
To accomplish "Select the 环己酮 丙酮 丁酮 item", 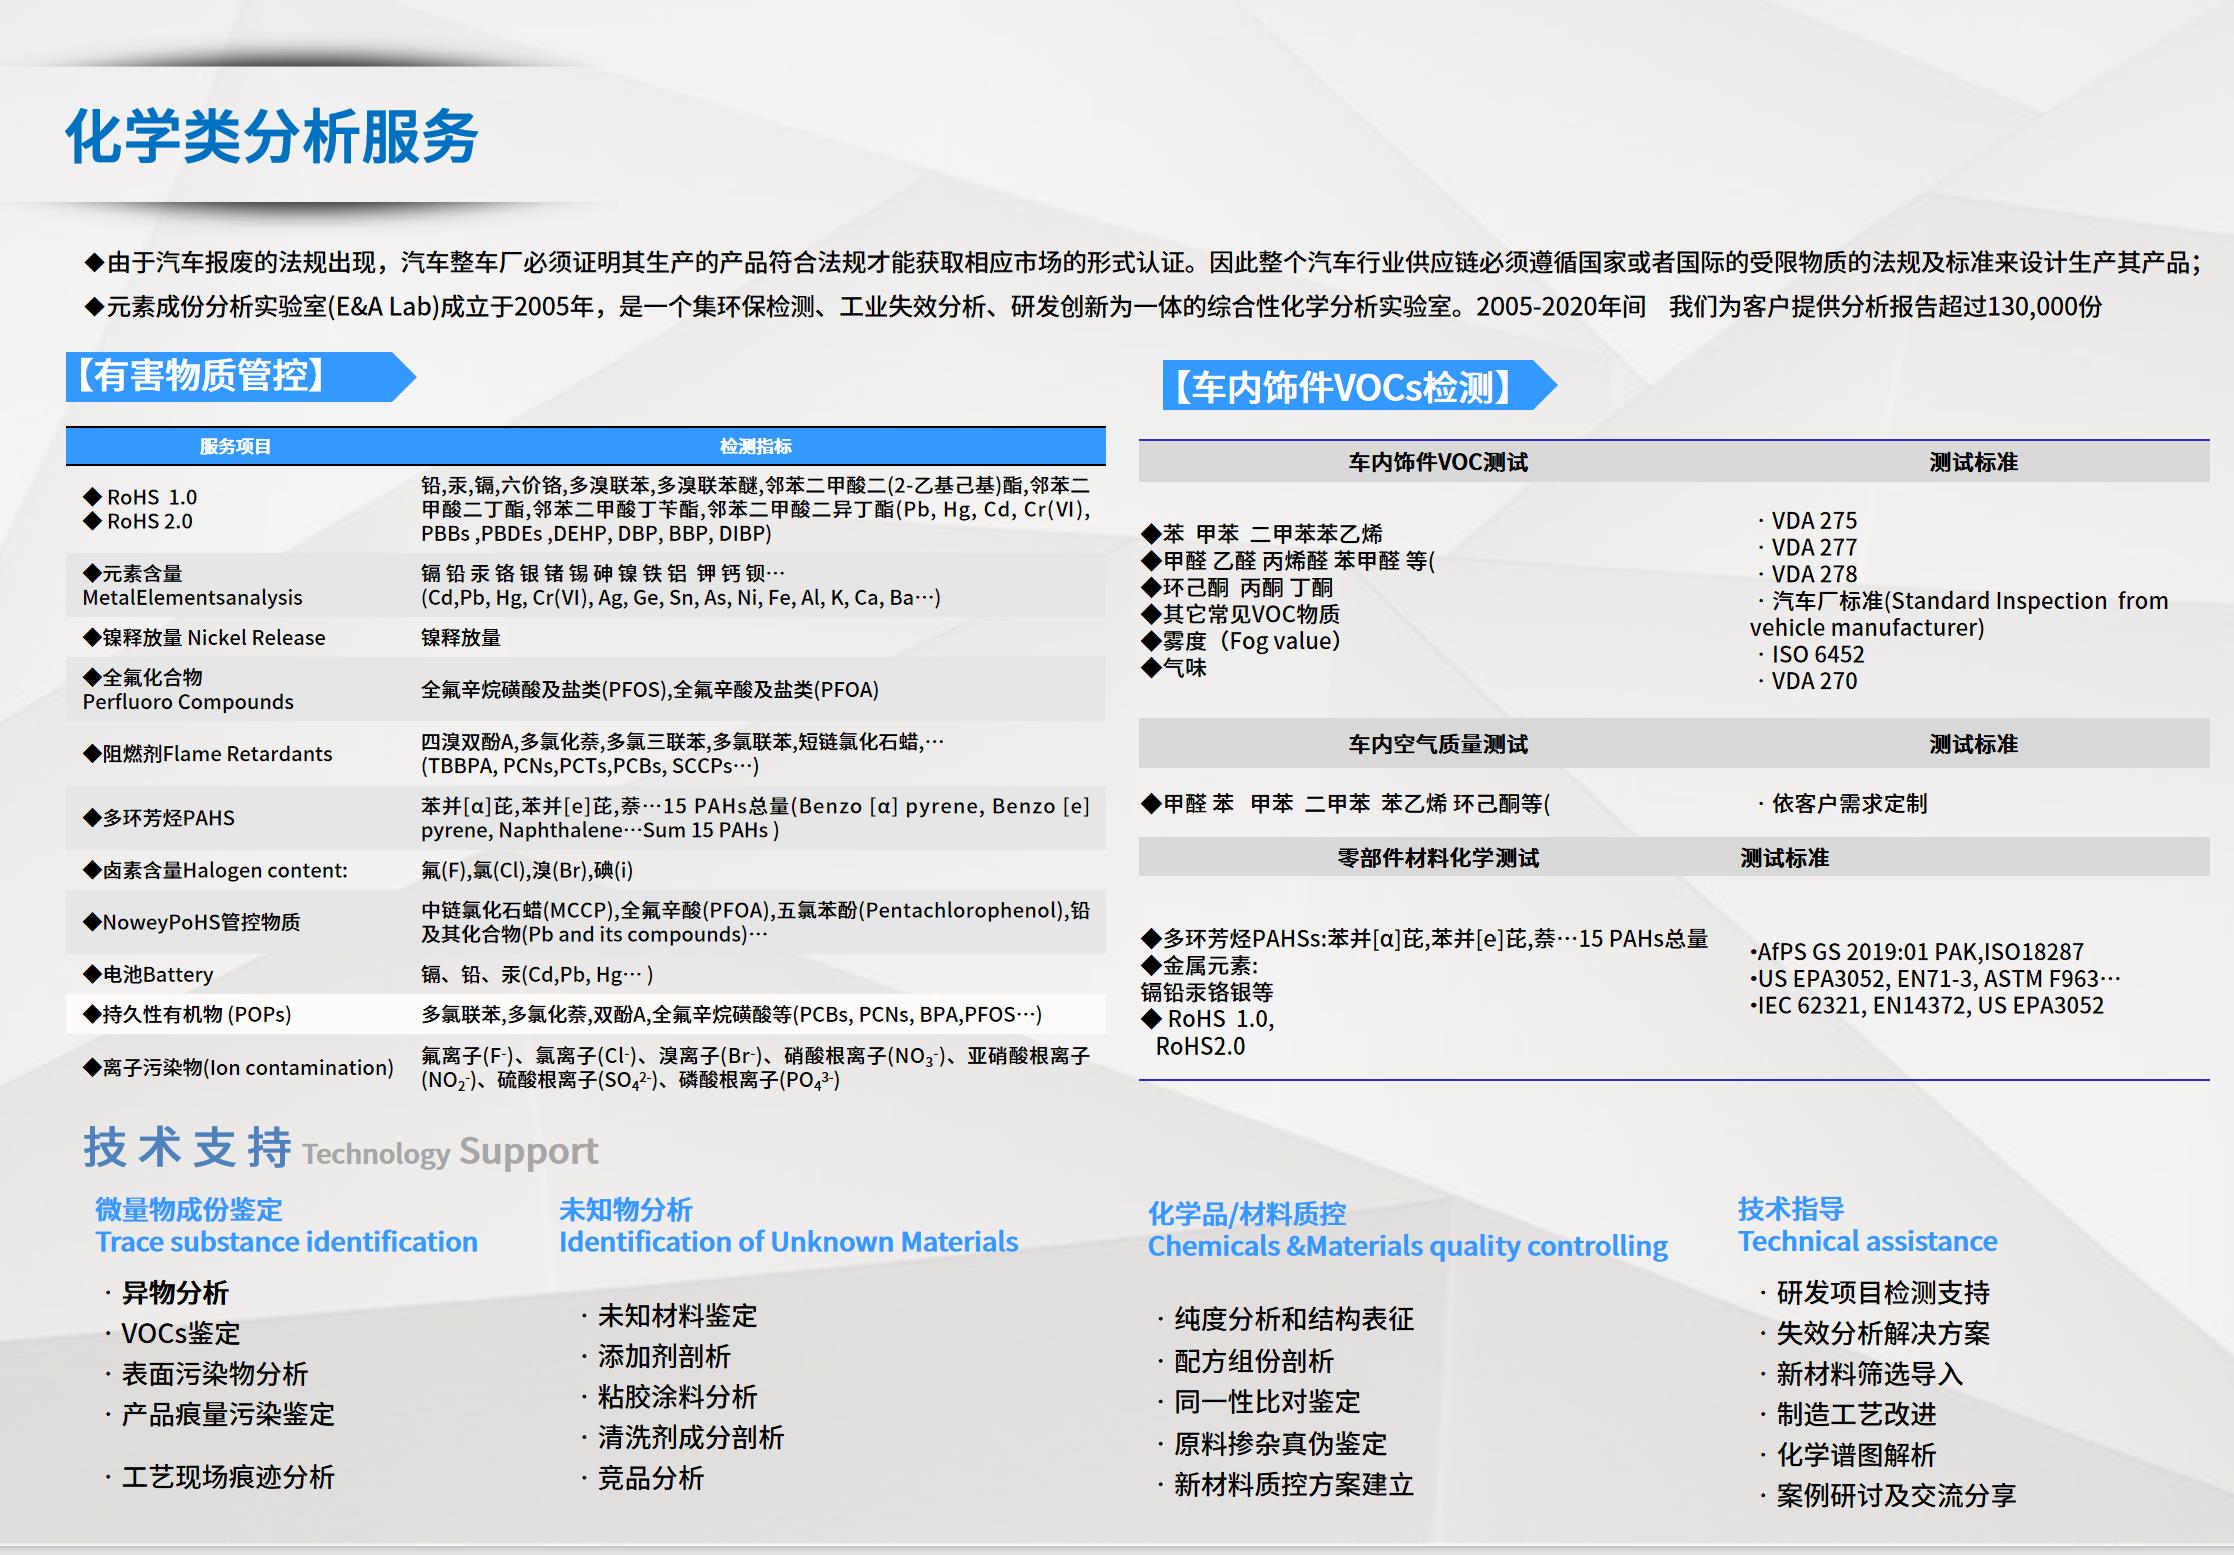I will point(1237,588).
